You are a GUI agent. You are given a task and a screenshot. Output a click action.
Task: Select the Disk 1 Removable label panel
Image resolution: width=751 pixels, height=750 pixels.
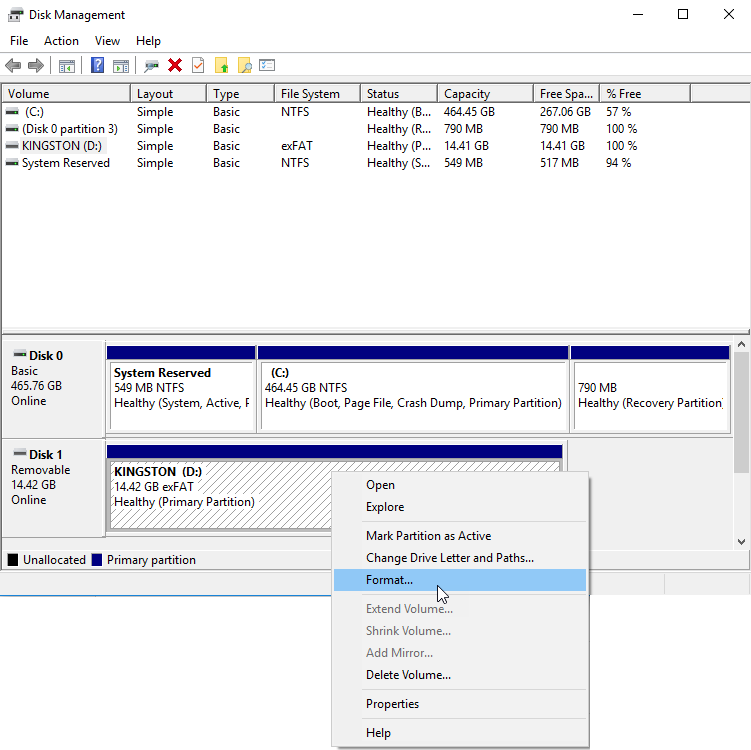coord(54,488)
